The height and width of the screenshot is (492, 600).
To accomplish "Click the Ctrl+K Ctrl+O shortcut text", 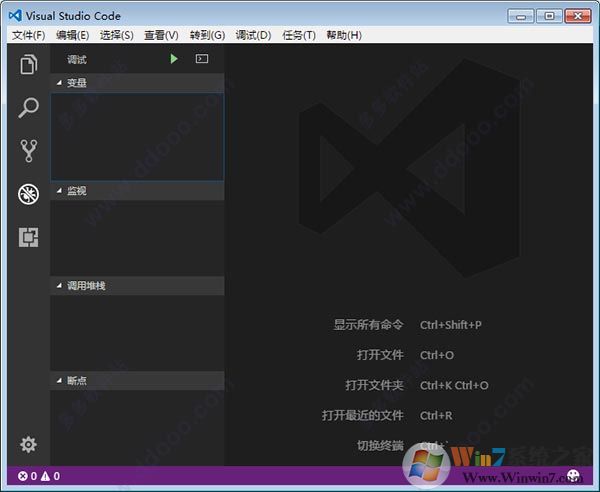I will click(x=454, y=385).
